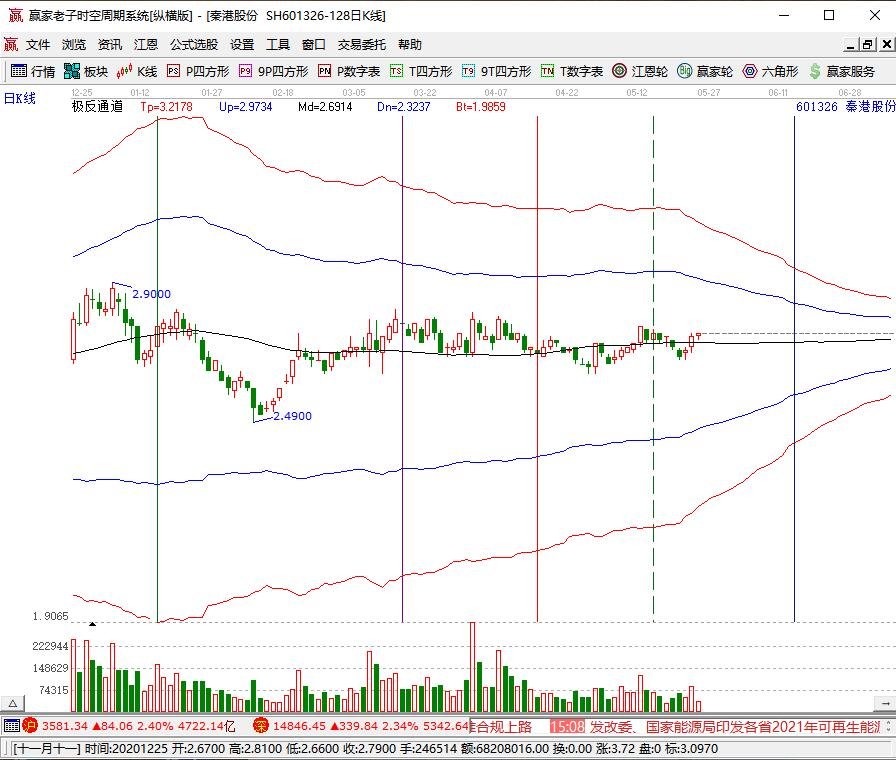Click the 222944 volume axis label
Viewport: 896px width, 760px height.
point(50,646)
